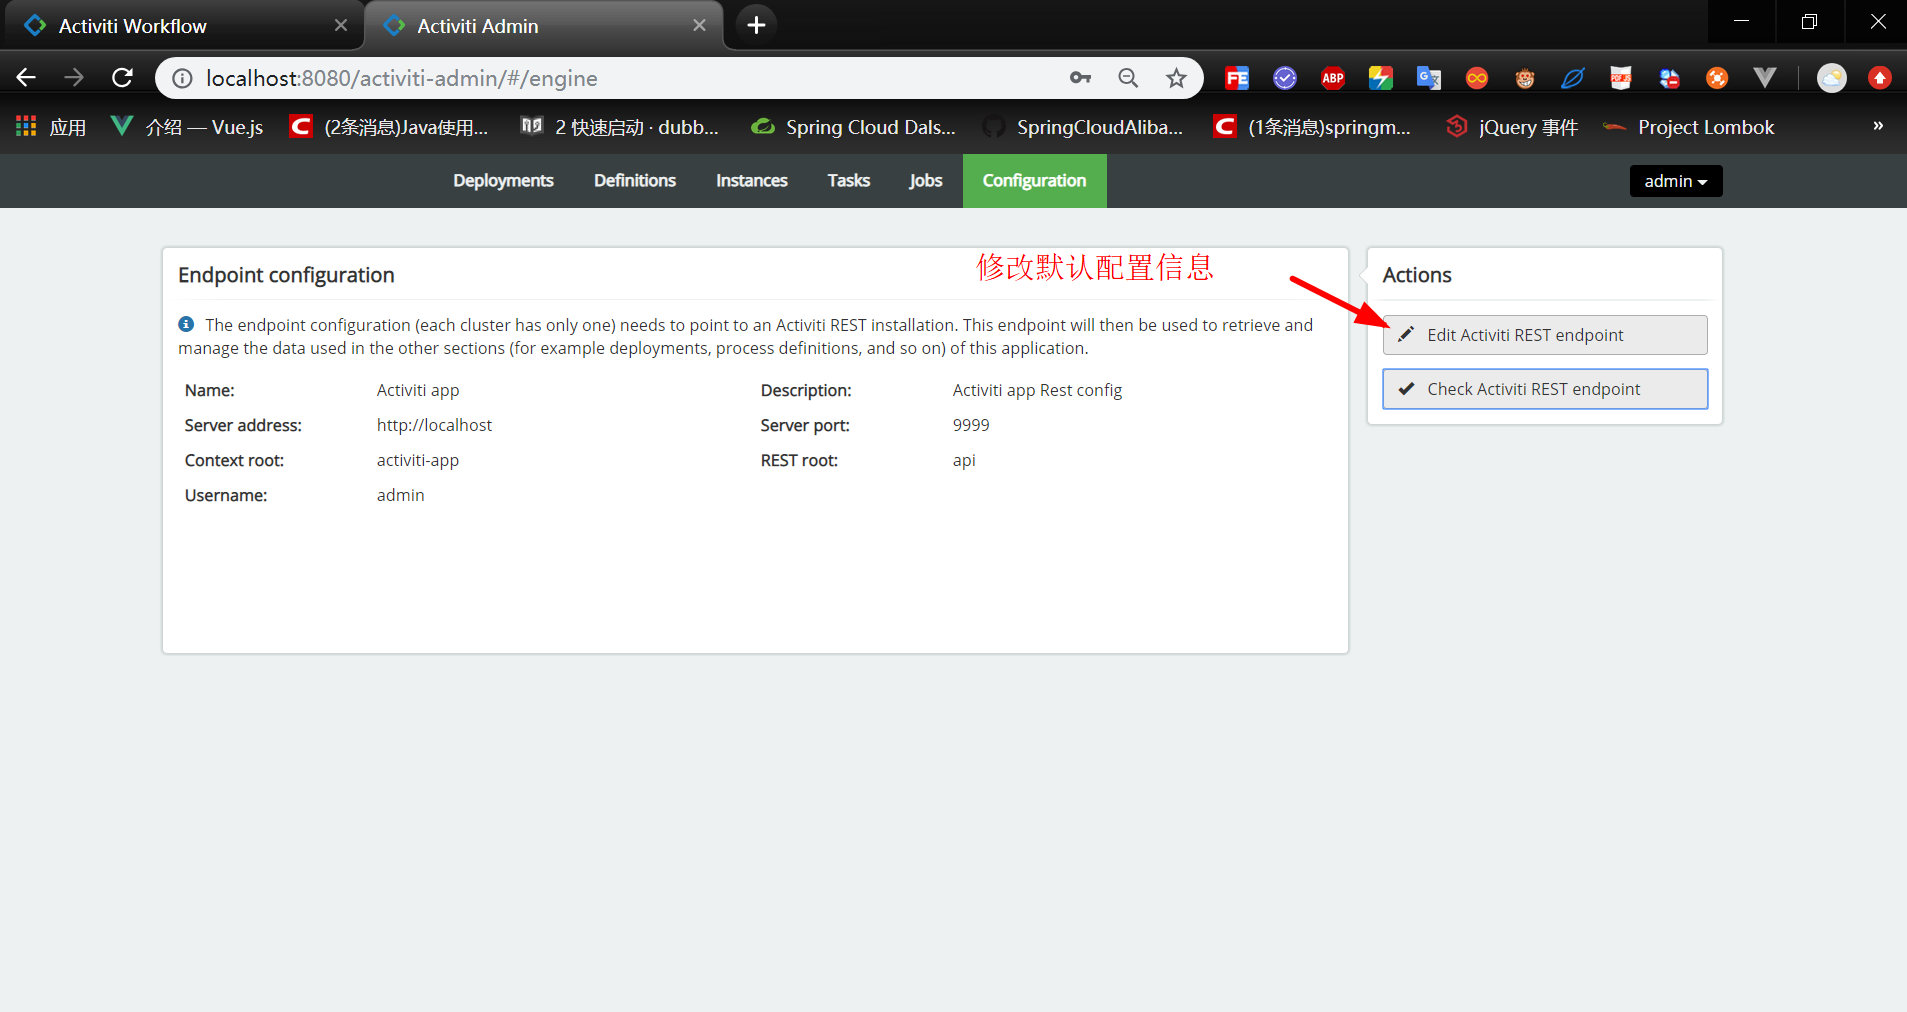Click the zoom magnifier icon in address bar
The width and height of the screenshot is (1907, 1012).
(1128, 78)
